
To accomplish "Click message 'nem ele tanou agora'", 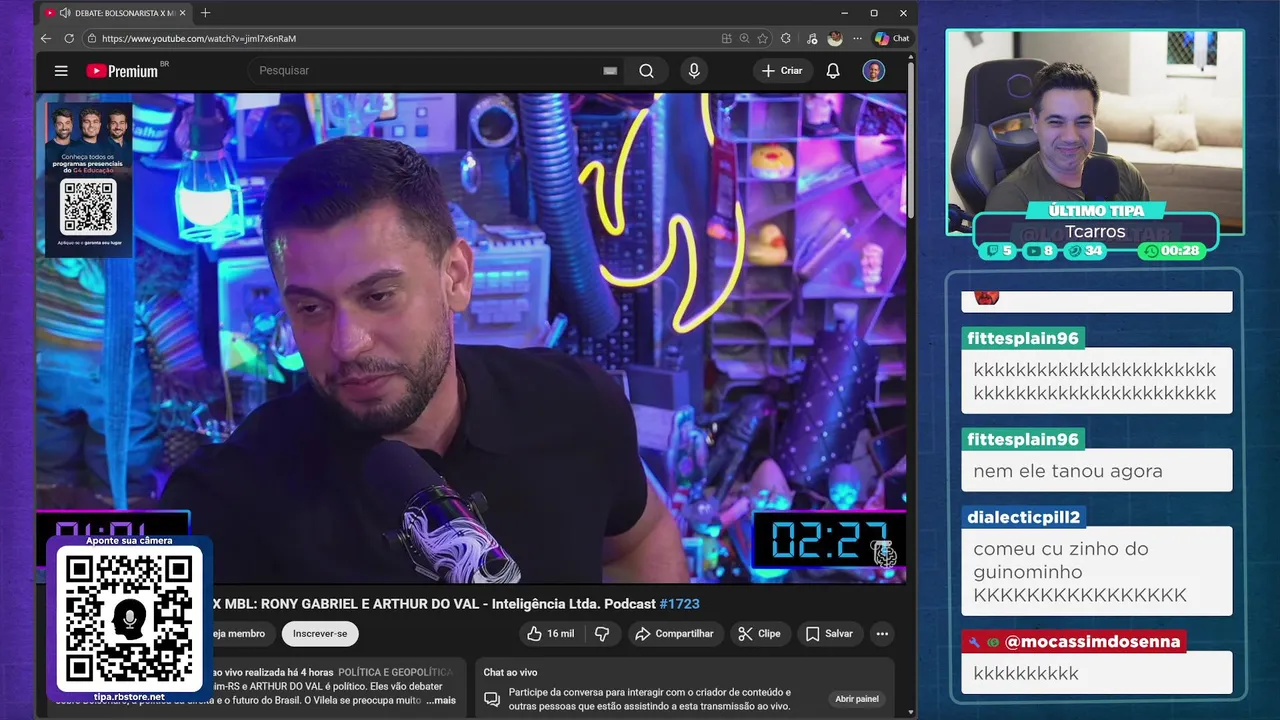I will click(1068, 471).
